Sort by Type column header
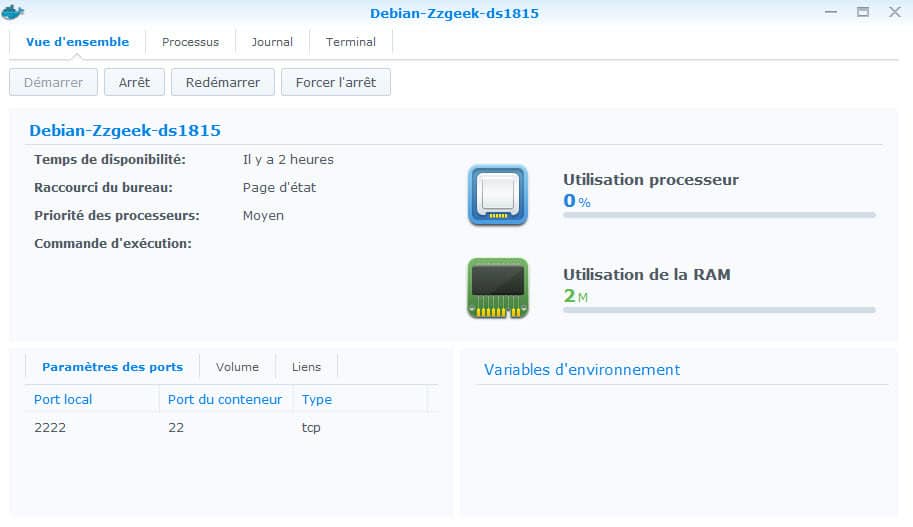This screenshot has height=527, width=913. click(360, 399)
